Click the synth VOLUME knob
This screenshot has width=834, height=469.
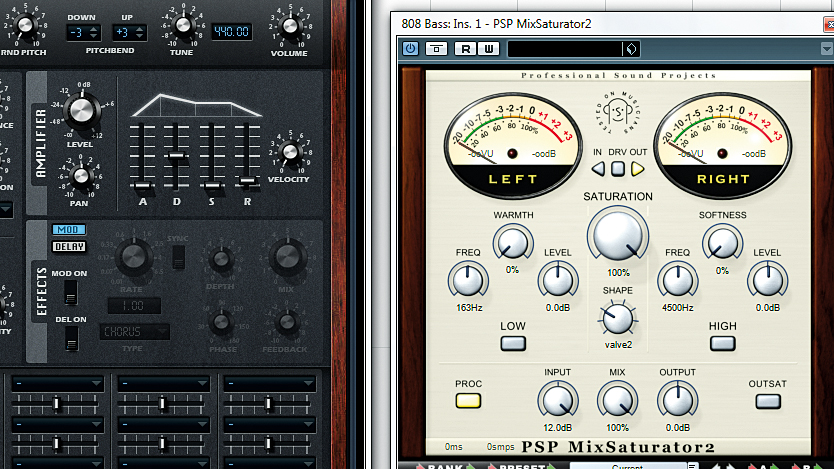290,25
